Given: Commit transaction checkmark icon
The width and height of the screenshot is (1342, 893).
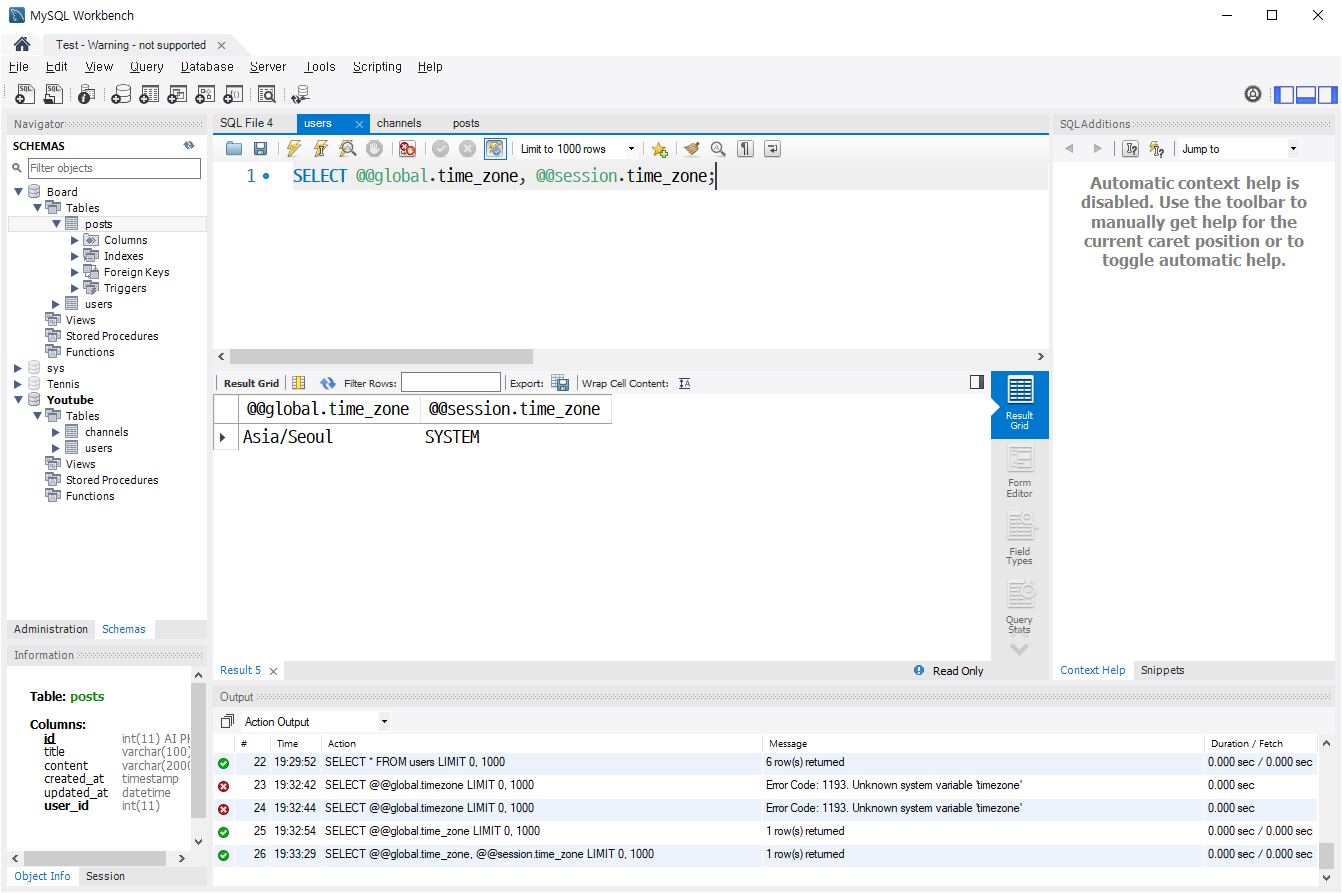Looking at the screenshot, I should 440,149.
